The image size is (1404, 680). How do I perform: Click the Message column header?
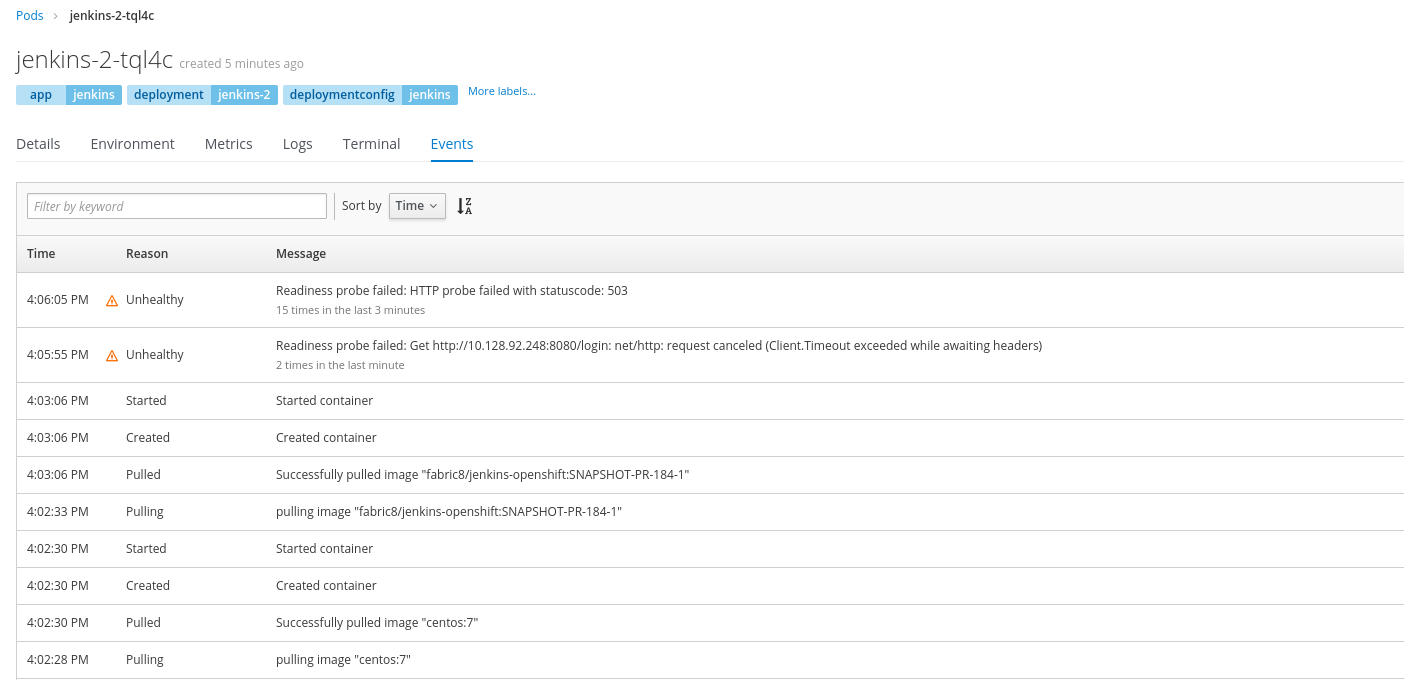pos(300,253)
